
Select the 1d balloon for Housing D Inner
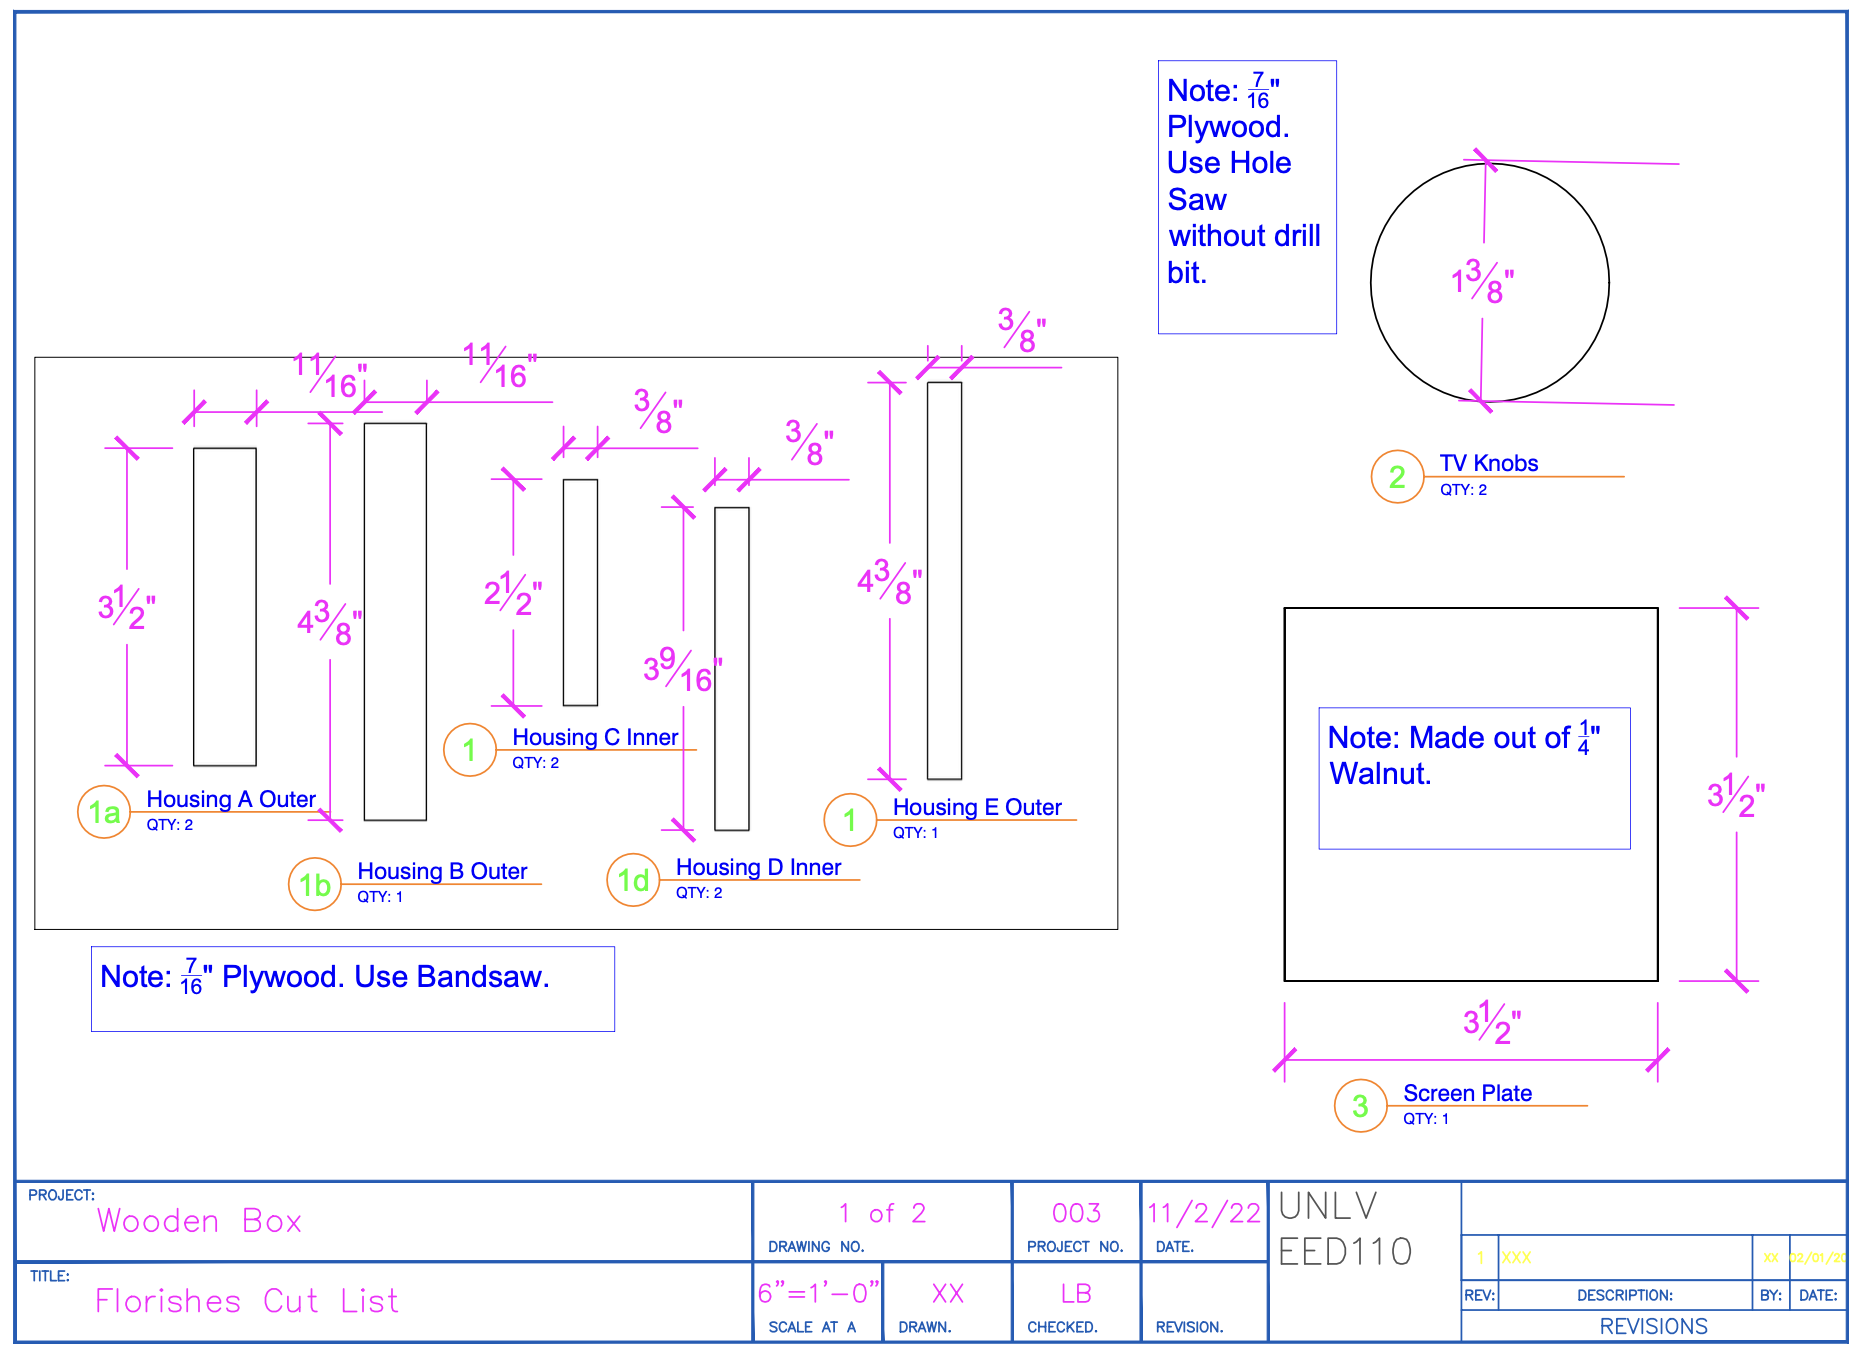633,880
